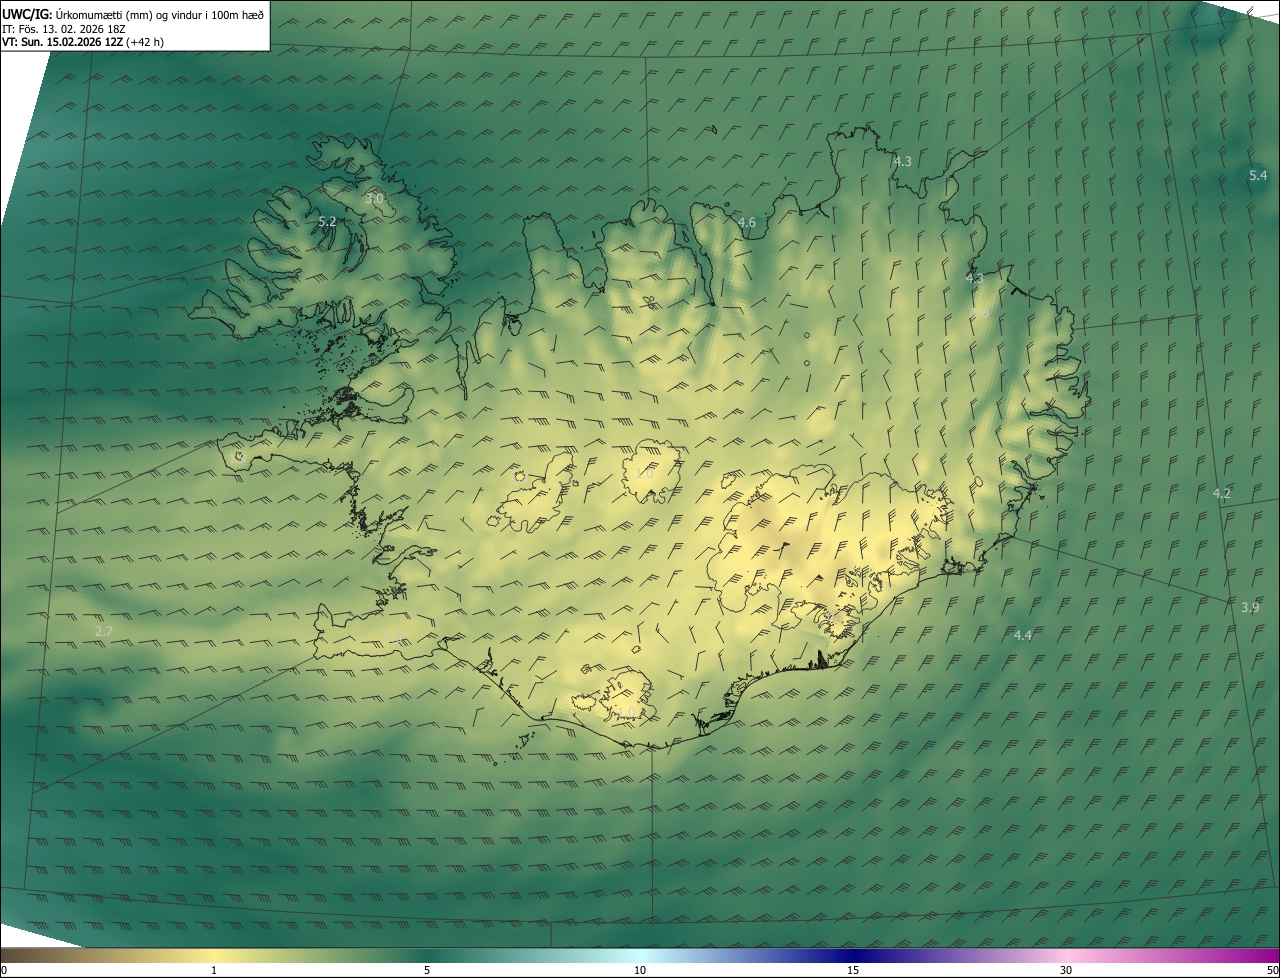
Task: Select the '(+42 h)' forecast offset text
Action: [x=147, y=42]
